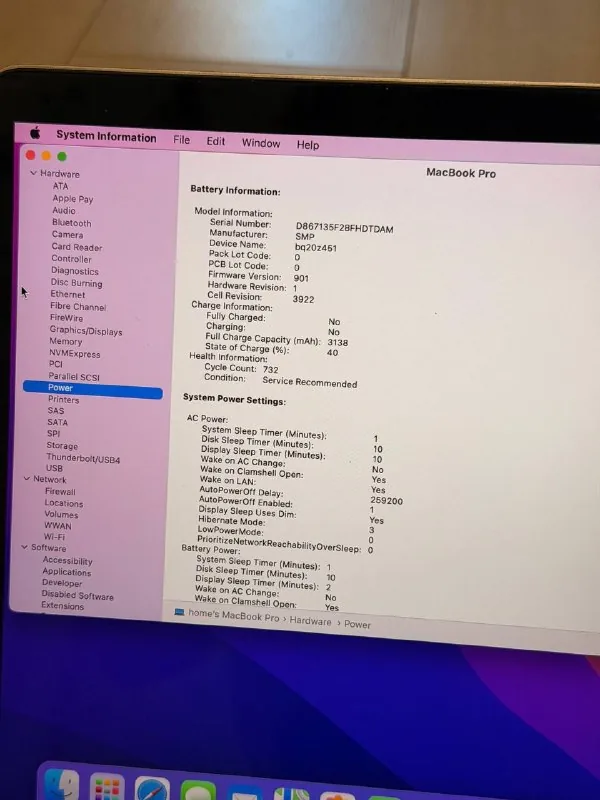Select Bluetooth in the sidebar
The height and width of the screenshot is (800, 600).
point(71,223)
